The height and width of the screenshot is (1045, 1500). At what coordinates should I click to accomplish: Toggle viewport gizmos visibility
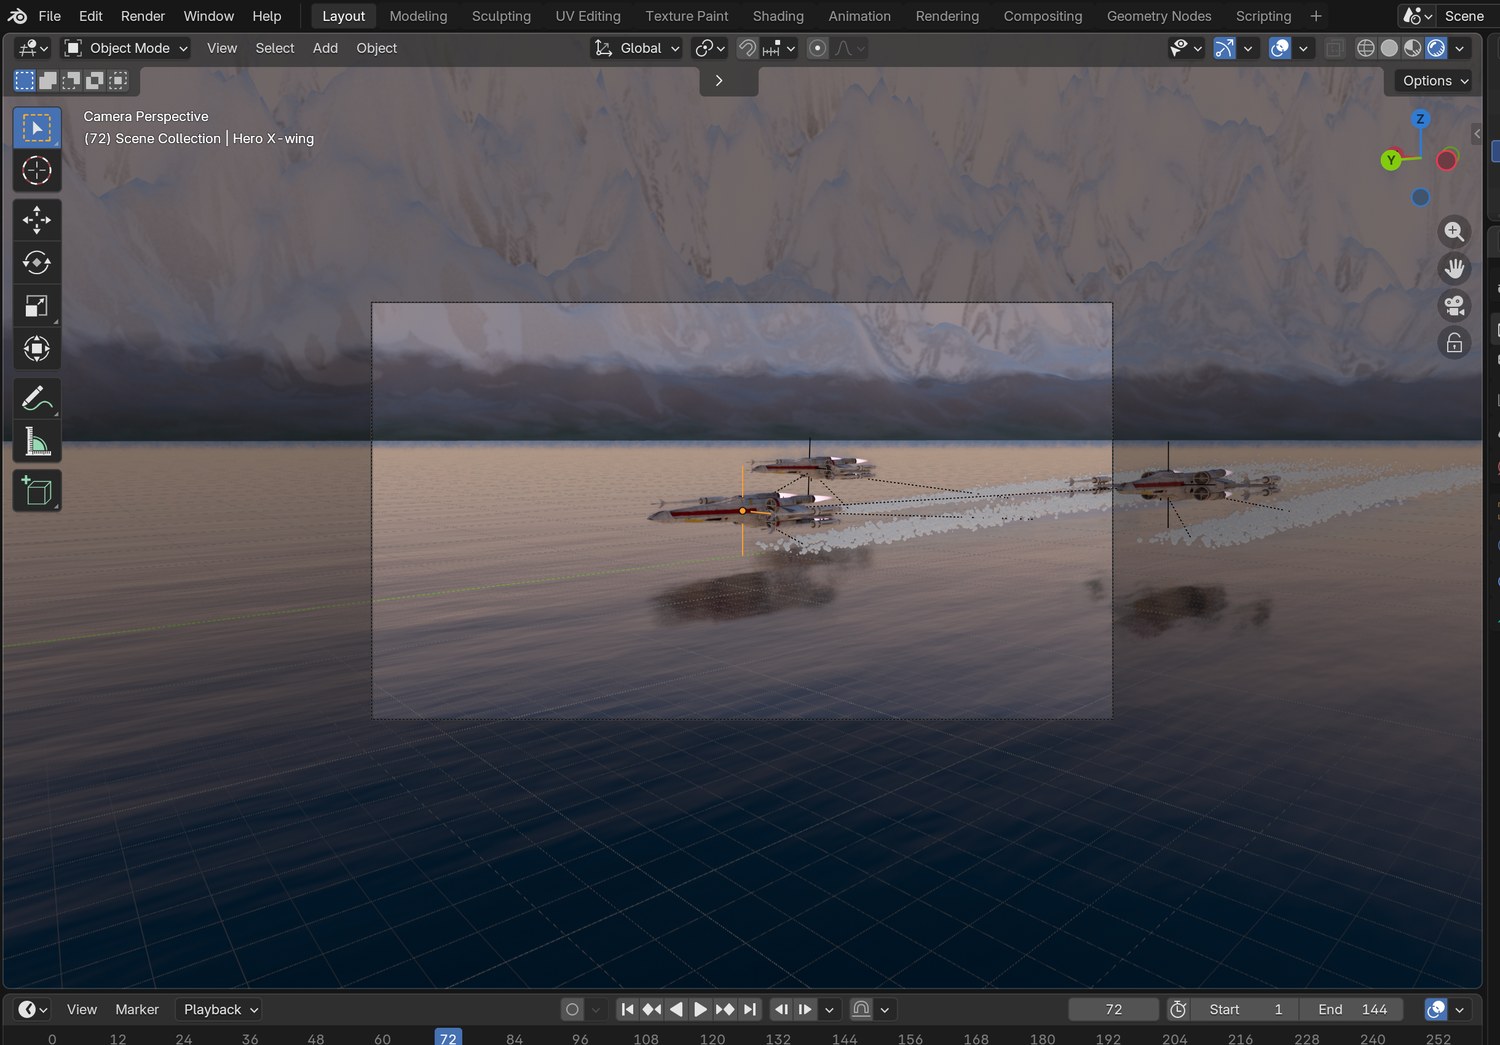pyautogui.click(x=1224, y=48)
